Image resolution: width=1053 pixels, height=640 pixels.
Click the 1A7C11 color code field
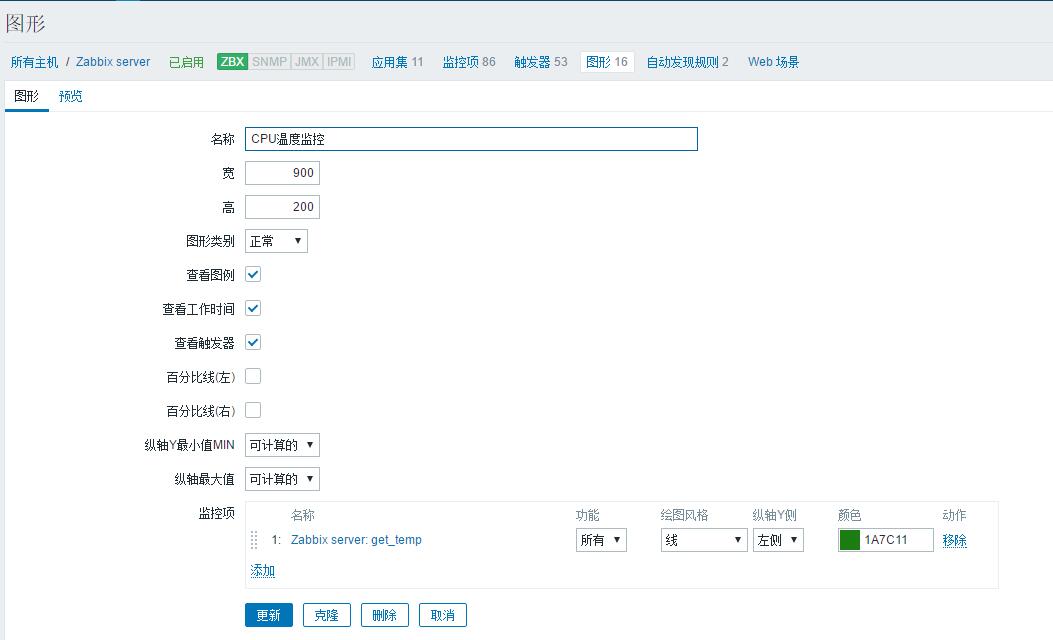(897, 540)
